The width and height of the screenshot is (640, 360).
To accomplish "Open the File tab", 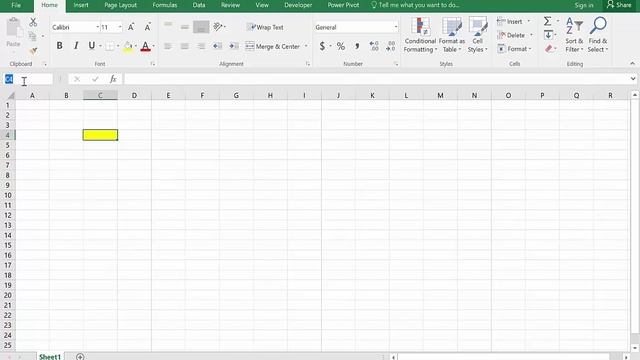I will point(16,5).
